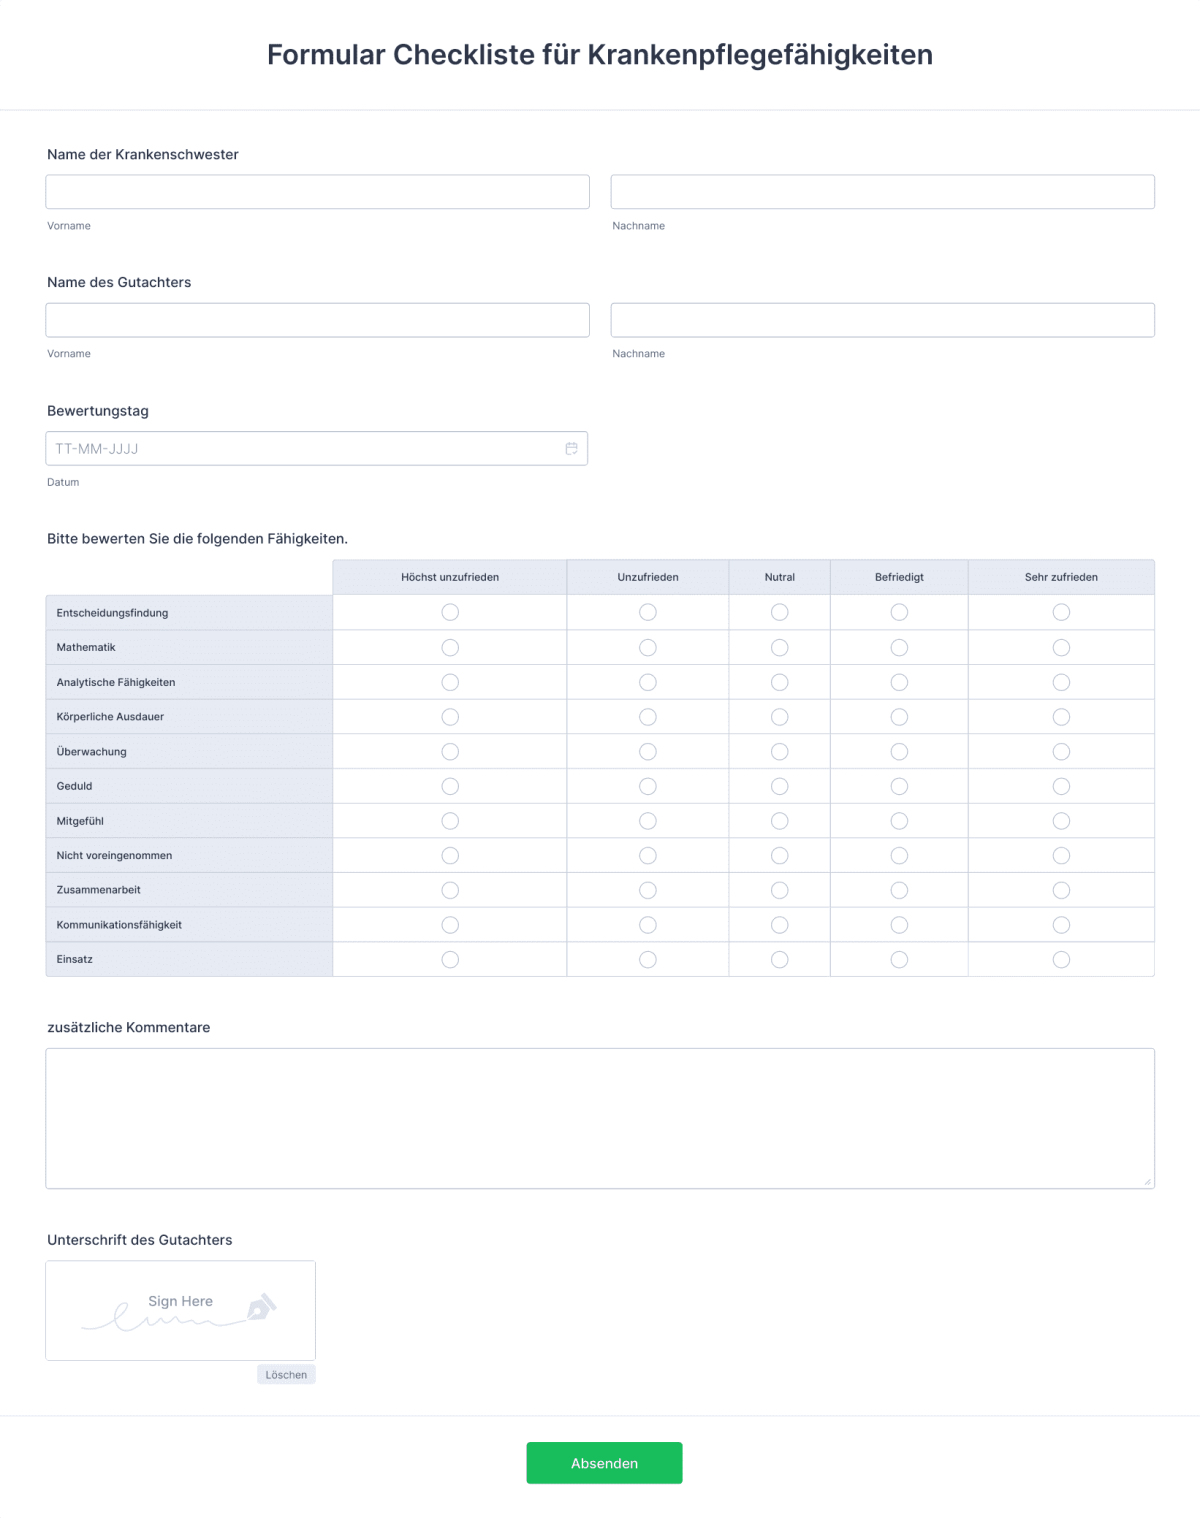Click the signature pen icon in Sign Here area

262,1307
